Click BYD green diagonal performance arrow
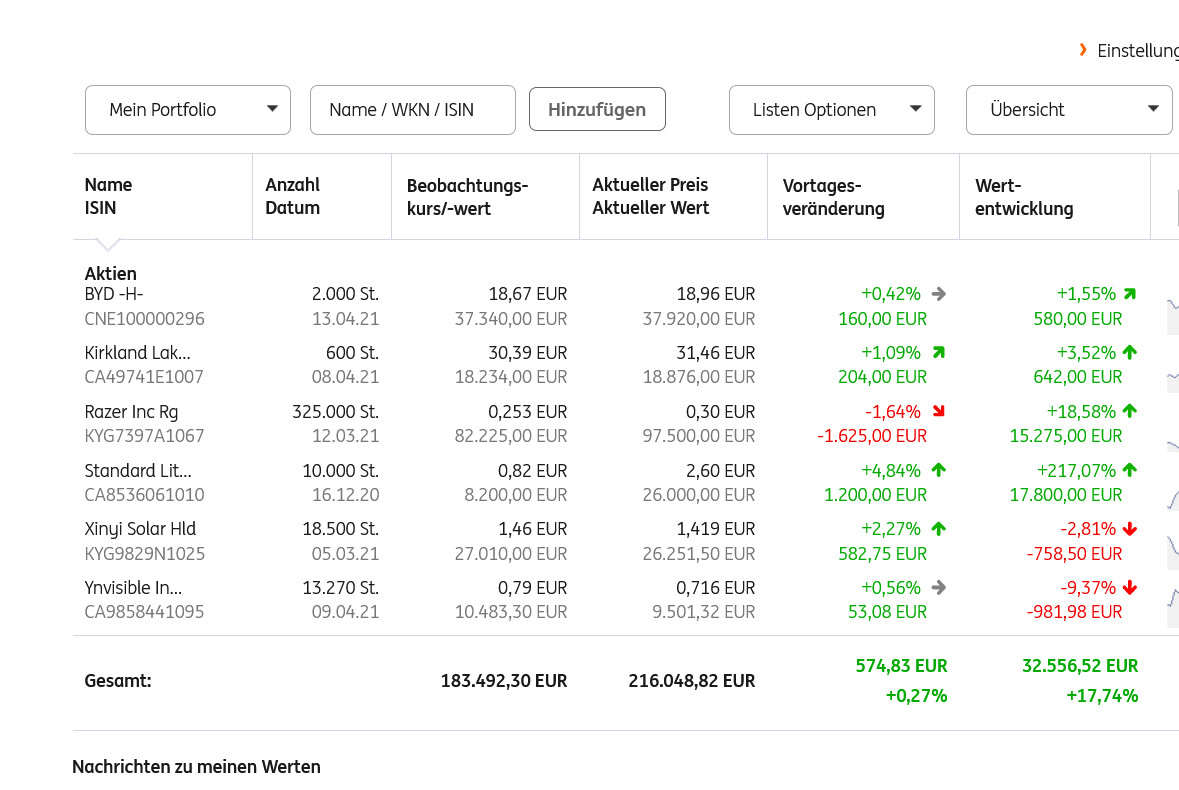The height and width of the screenshot is (790, 1179). click(1130, 294)
